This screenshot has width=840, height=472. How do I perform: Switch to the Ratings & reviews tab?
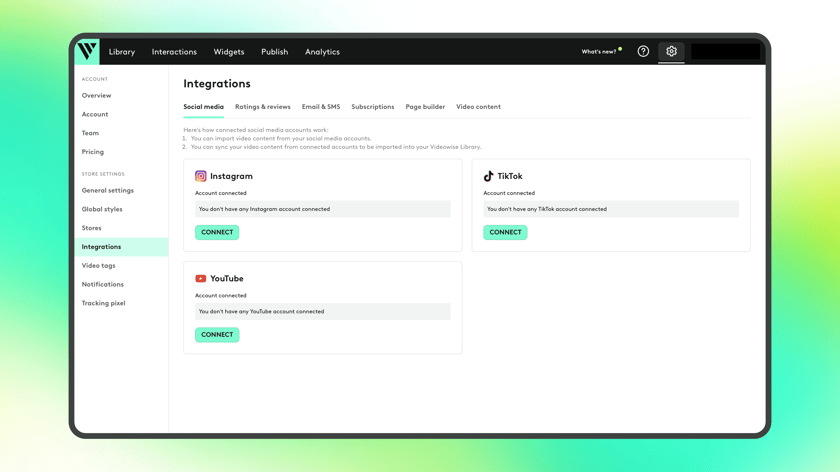coord(262,107)
